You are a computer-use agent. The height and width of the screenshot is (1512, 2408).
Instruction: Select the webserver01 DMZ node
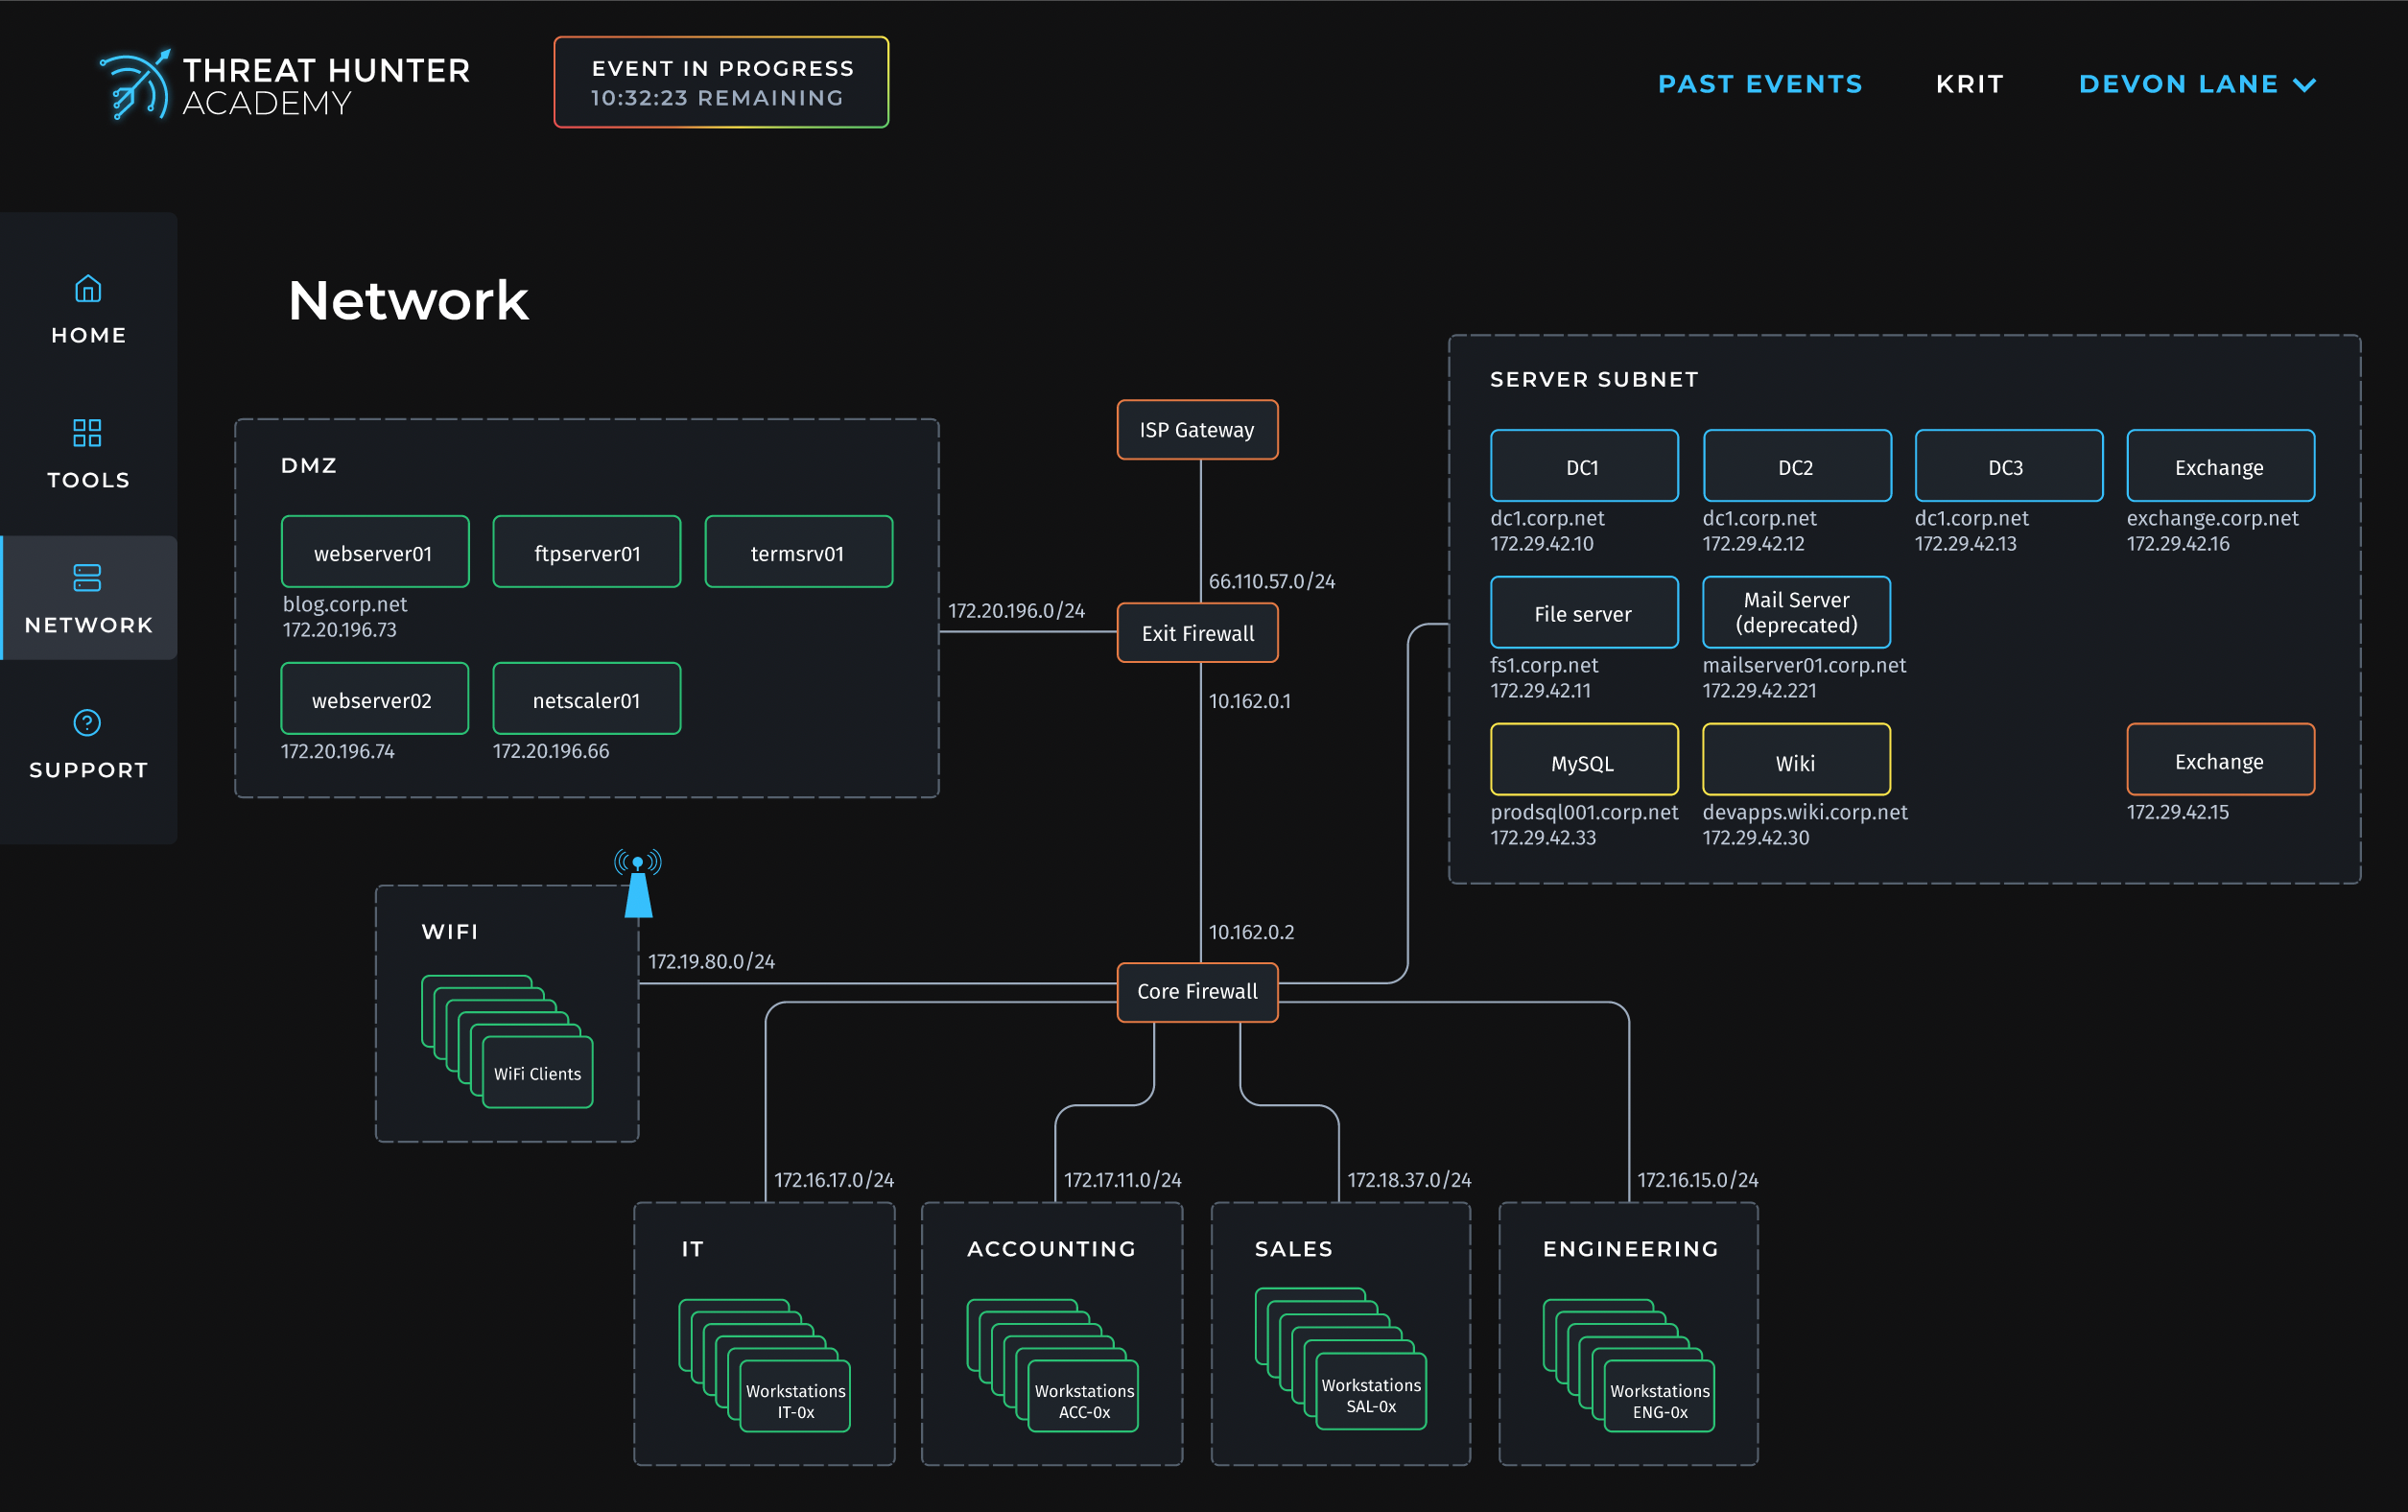pos(375,552)
